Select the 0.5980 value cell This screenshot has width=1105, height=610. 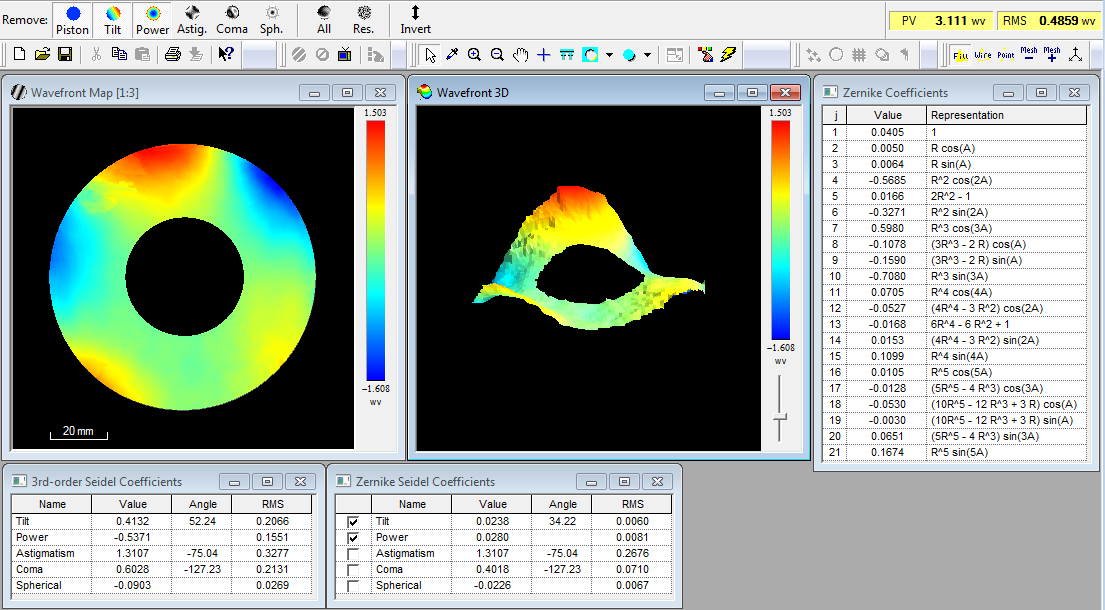pos(887,228)
